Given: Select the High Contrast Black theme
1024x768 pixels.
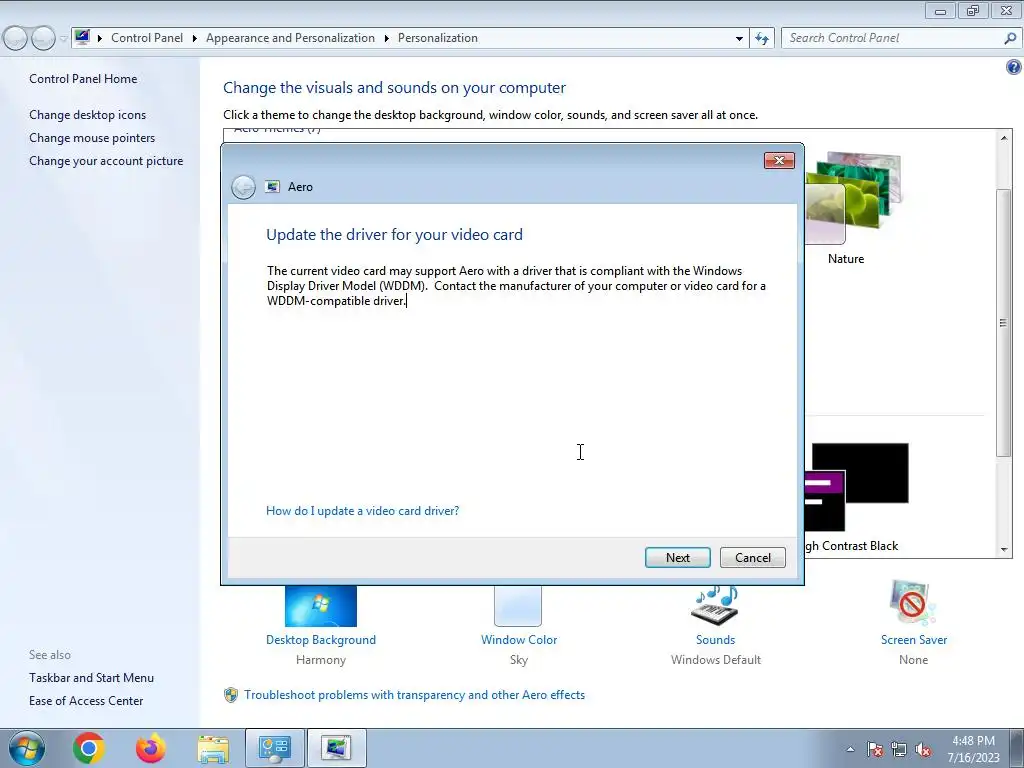Looking at the screenshot, I should point(856,498).
